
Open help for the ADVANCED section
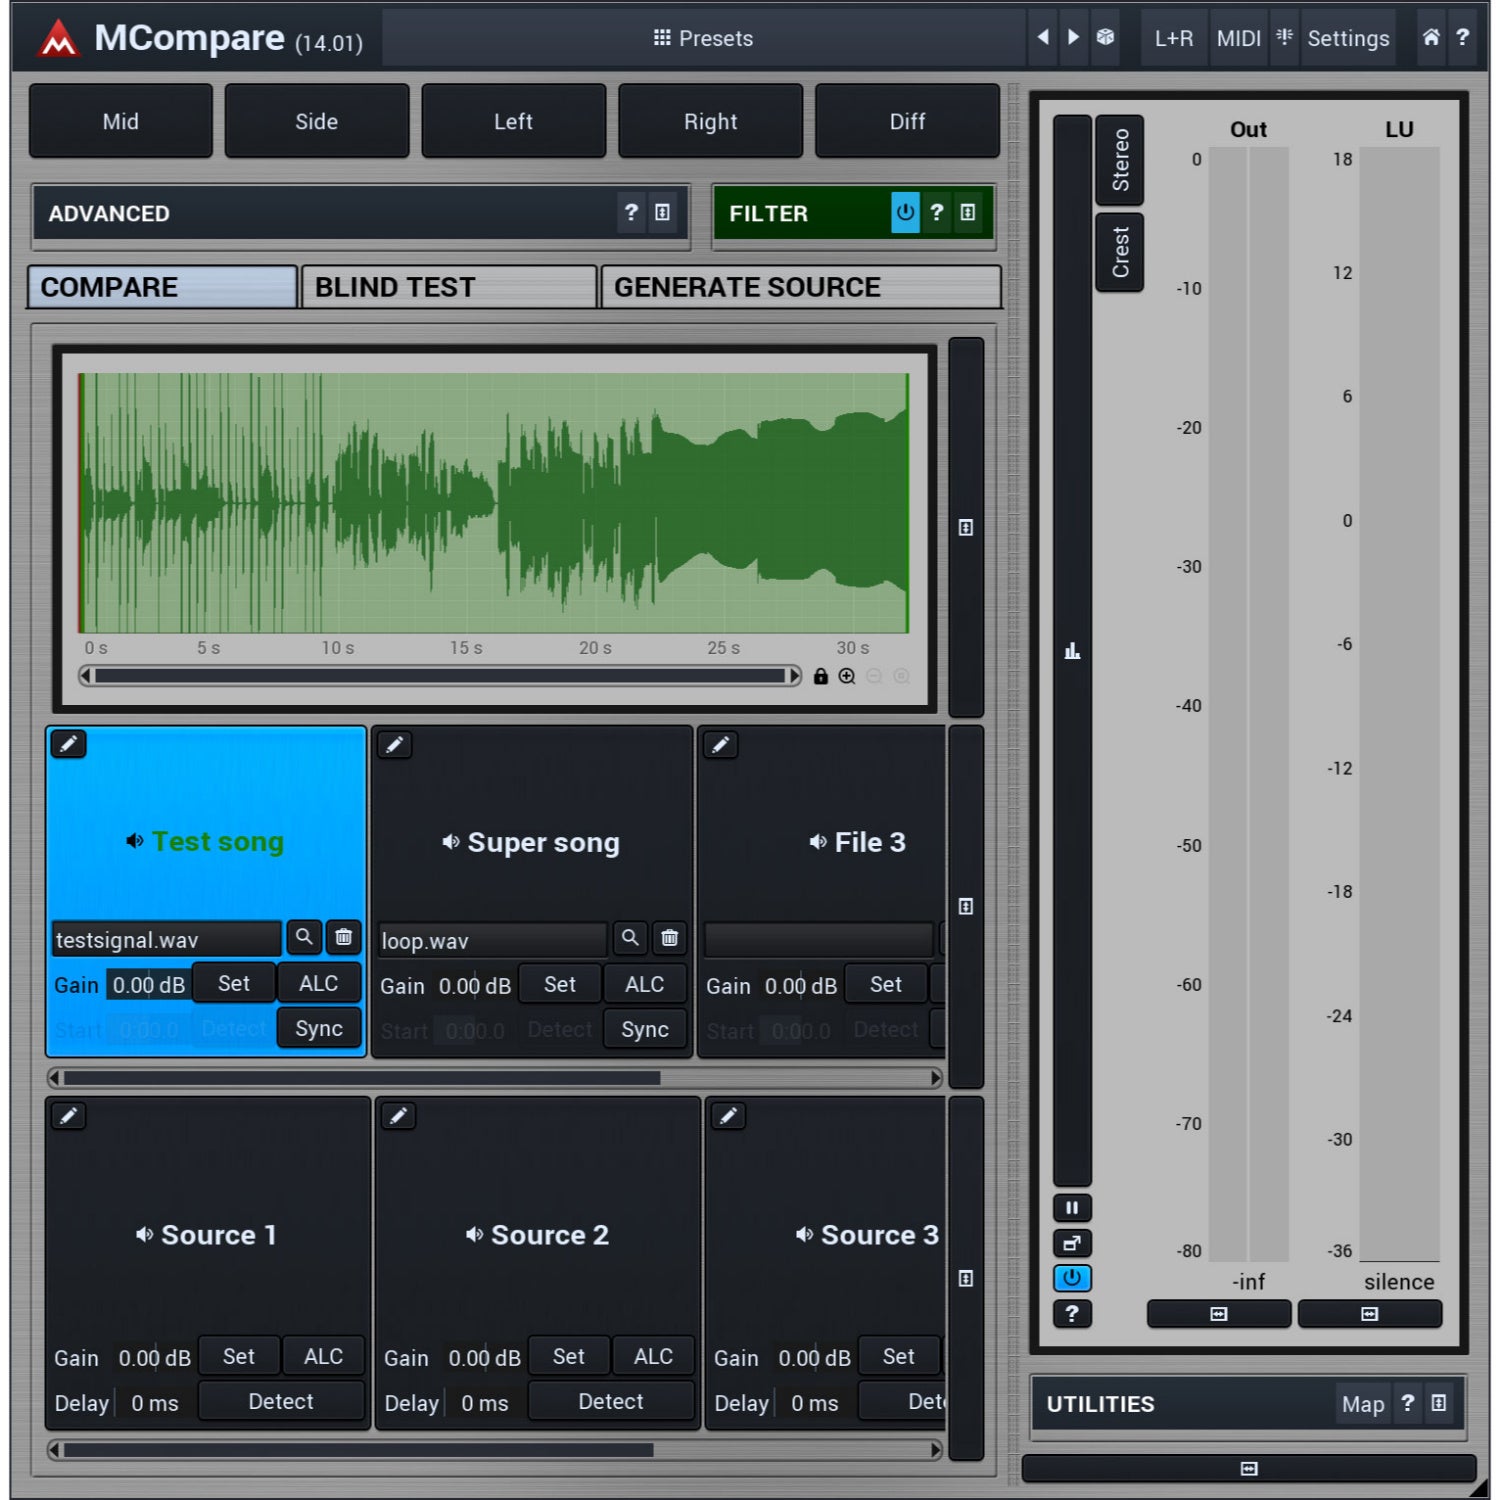coord(631,212)
